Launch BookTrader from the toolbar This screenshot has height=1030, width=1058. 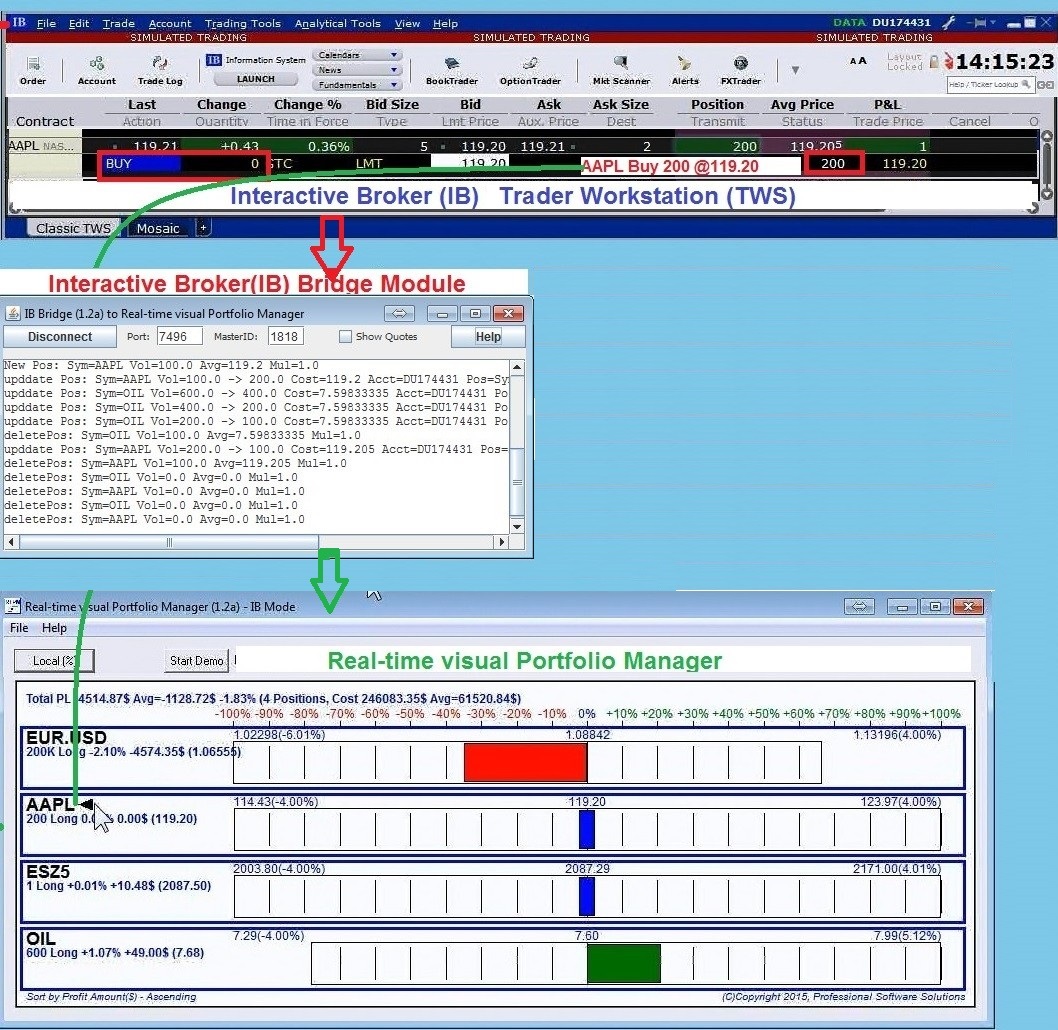click(451, 70)
